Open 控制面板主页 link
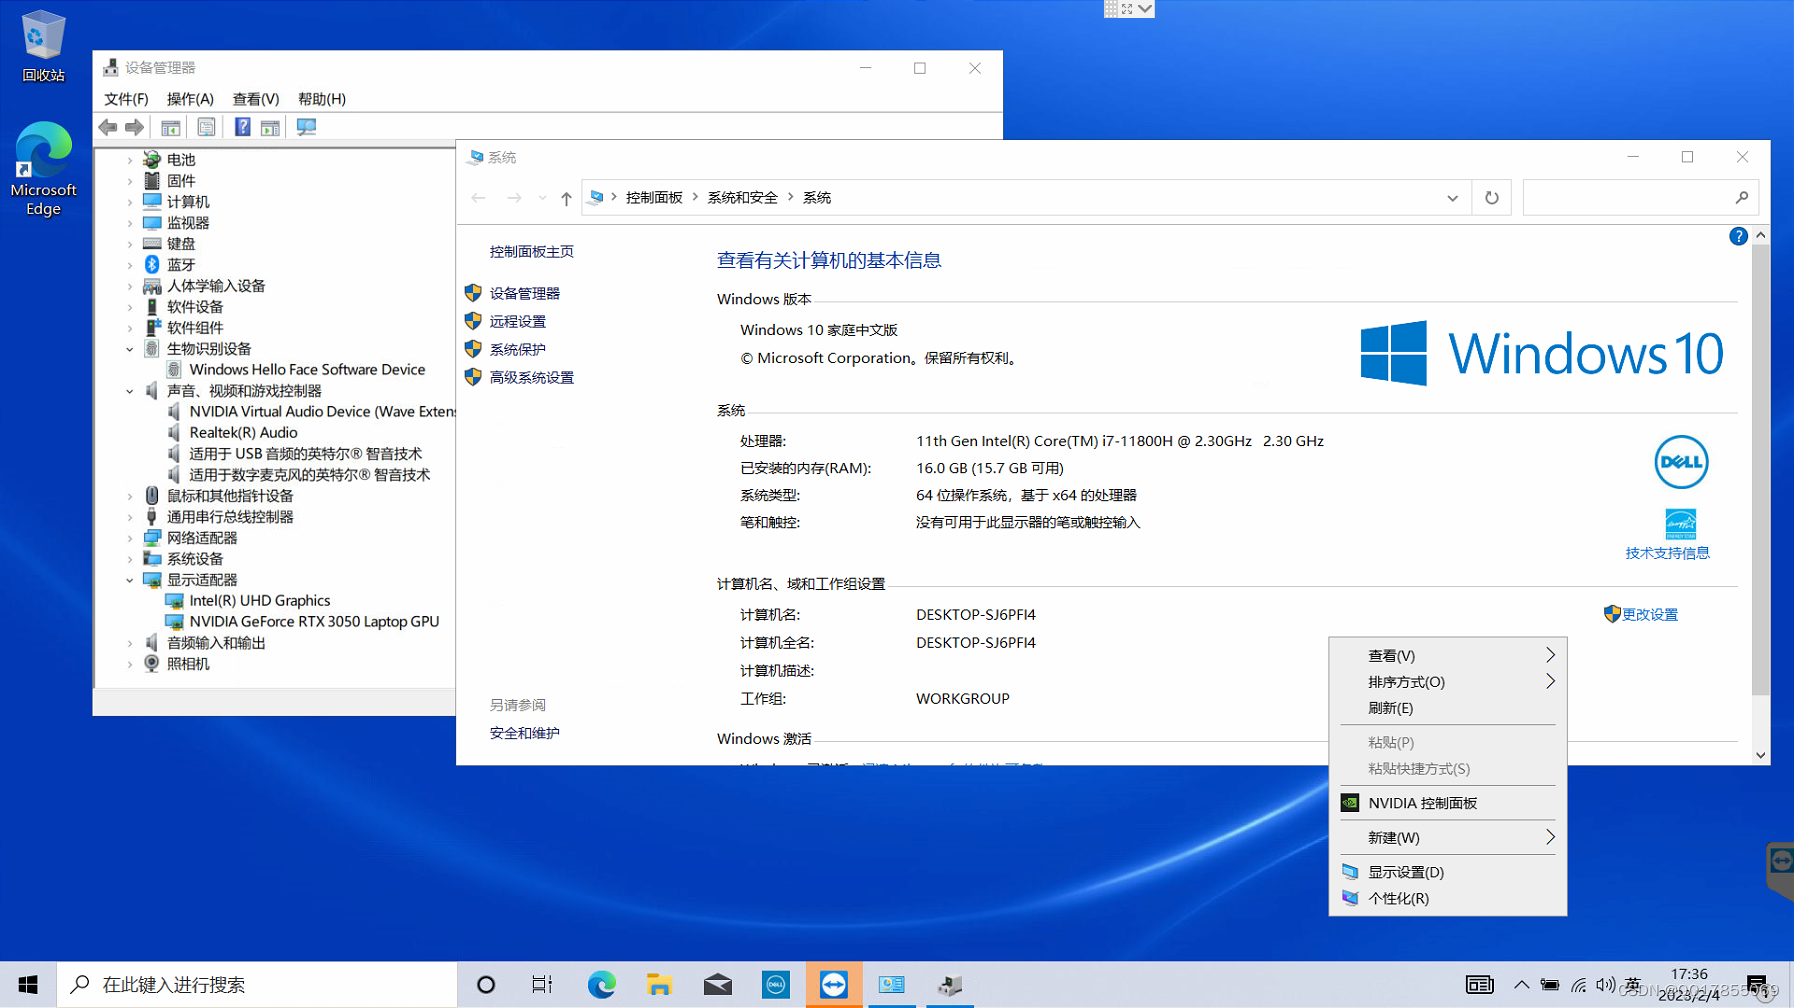This screenshot has height=1008, width=1794. click(532, 251)
